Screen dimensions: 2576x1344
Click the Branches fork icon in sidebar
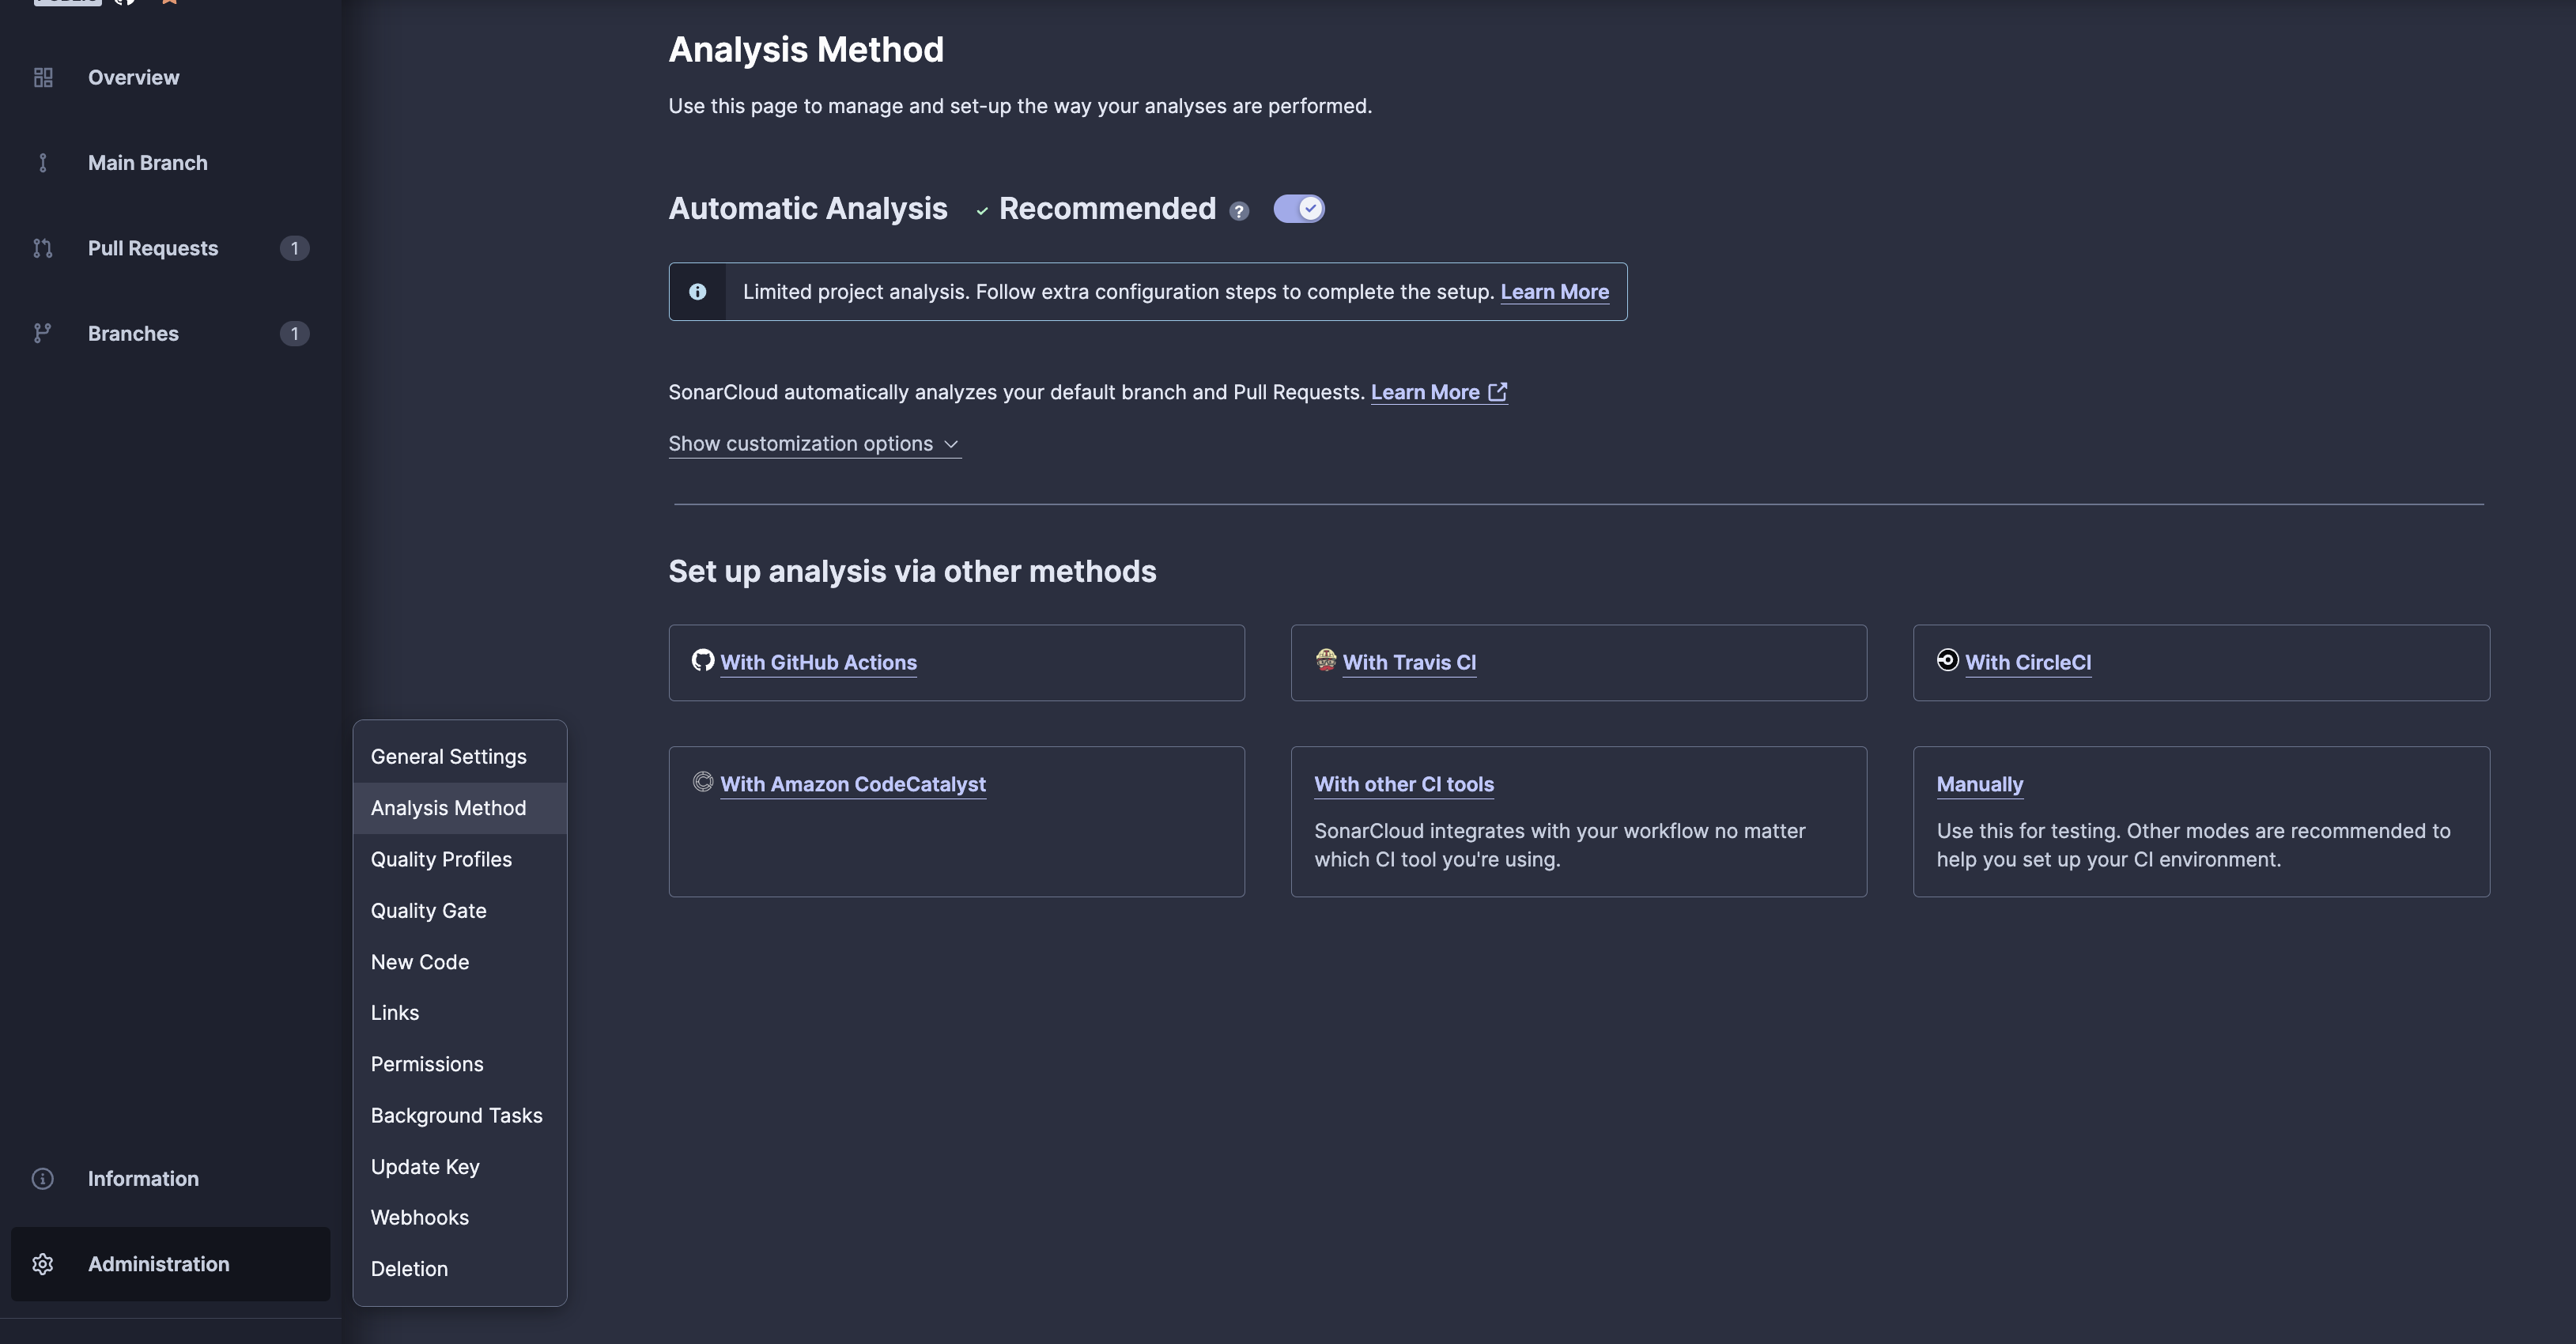point(43,333)
